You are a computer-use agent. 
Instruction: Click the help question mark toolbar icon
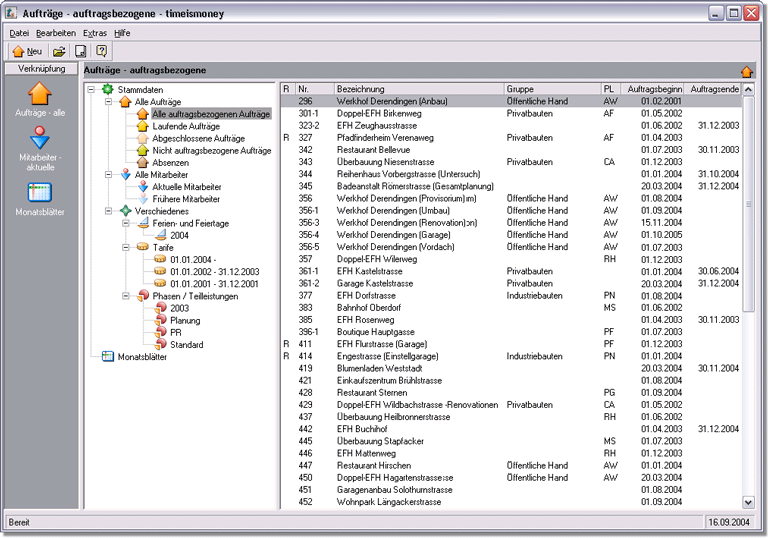pos(101,51)
